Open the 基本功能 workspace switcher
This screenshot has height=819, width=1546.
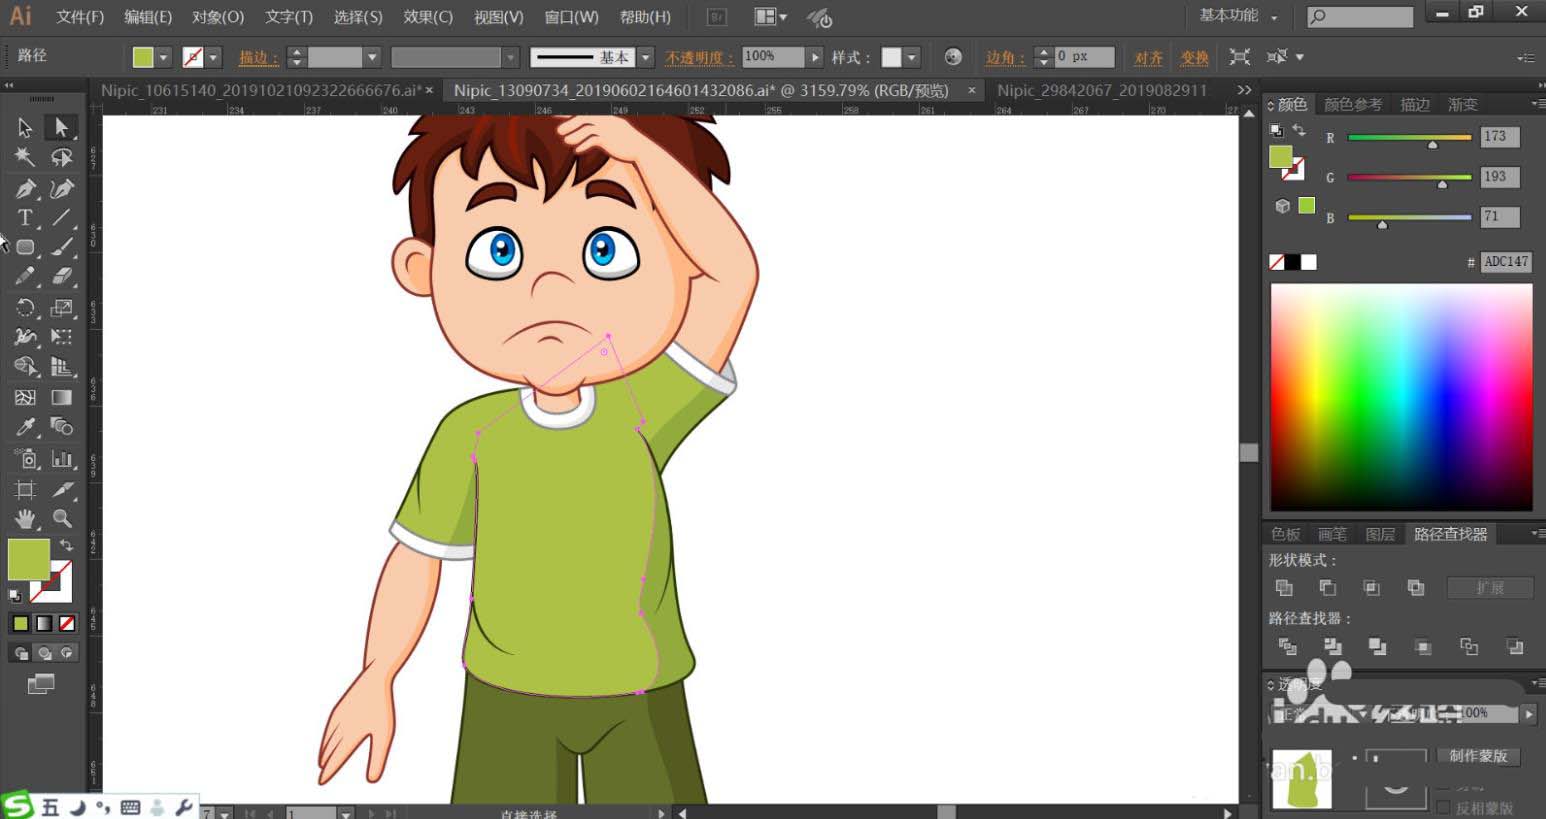[1238, 16]
